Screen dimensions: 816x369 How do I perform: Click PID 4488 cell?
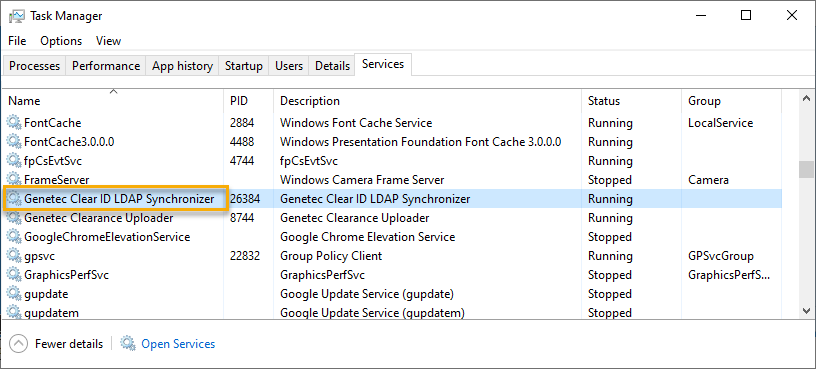click(242, 142)
